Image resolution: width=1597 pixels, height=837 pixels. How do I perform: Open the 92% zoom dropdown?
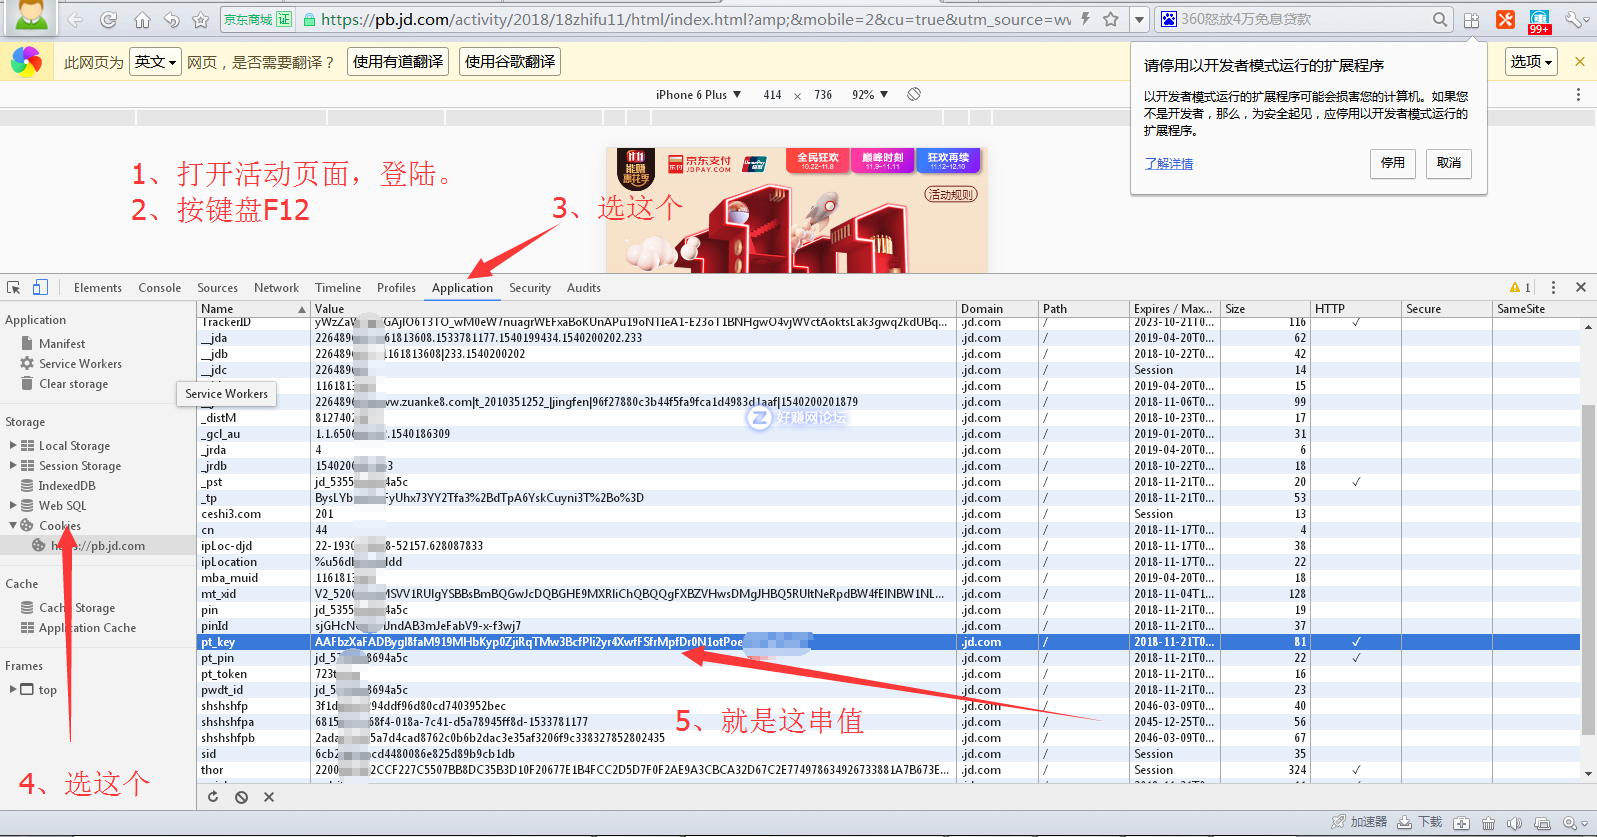coord(870,95)
